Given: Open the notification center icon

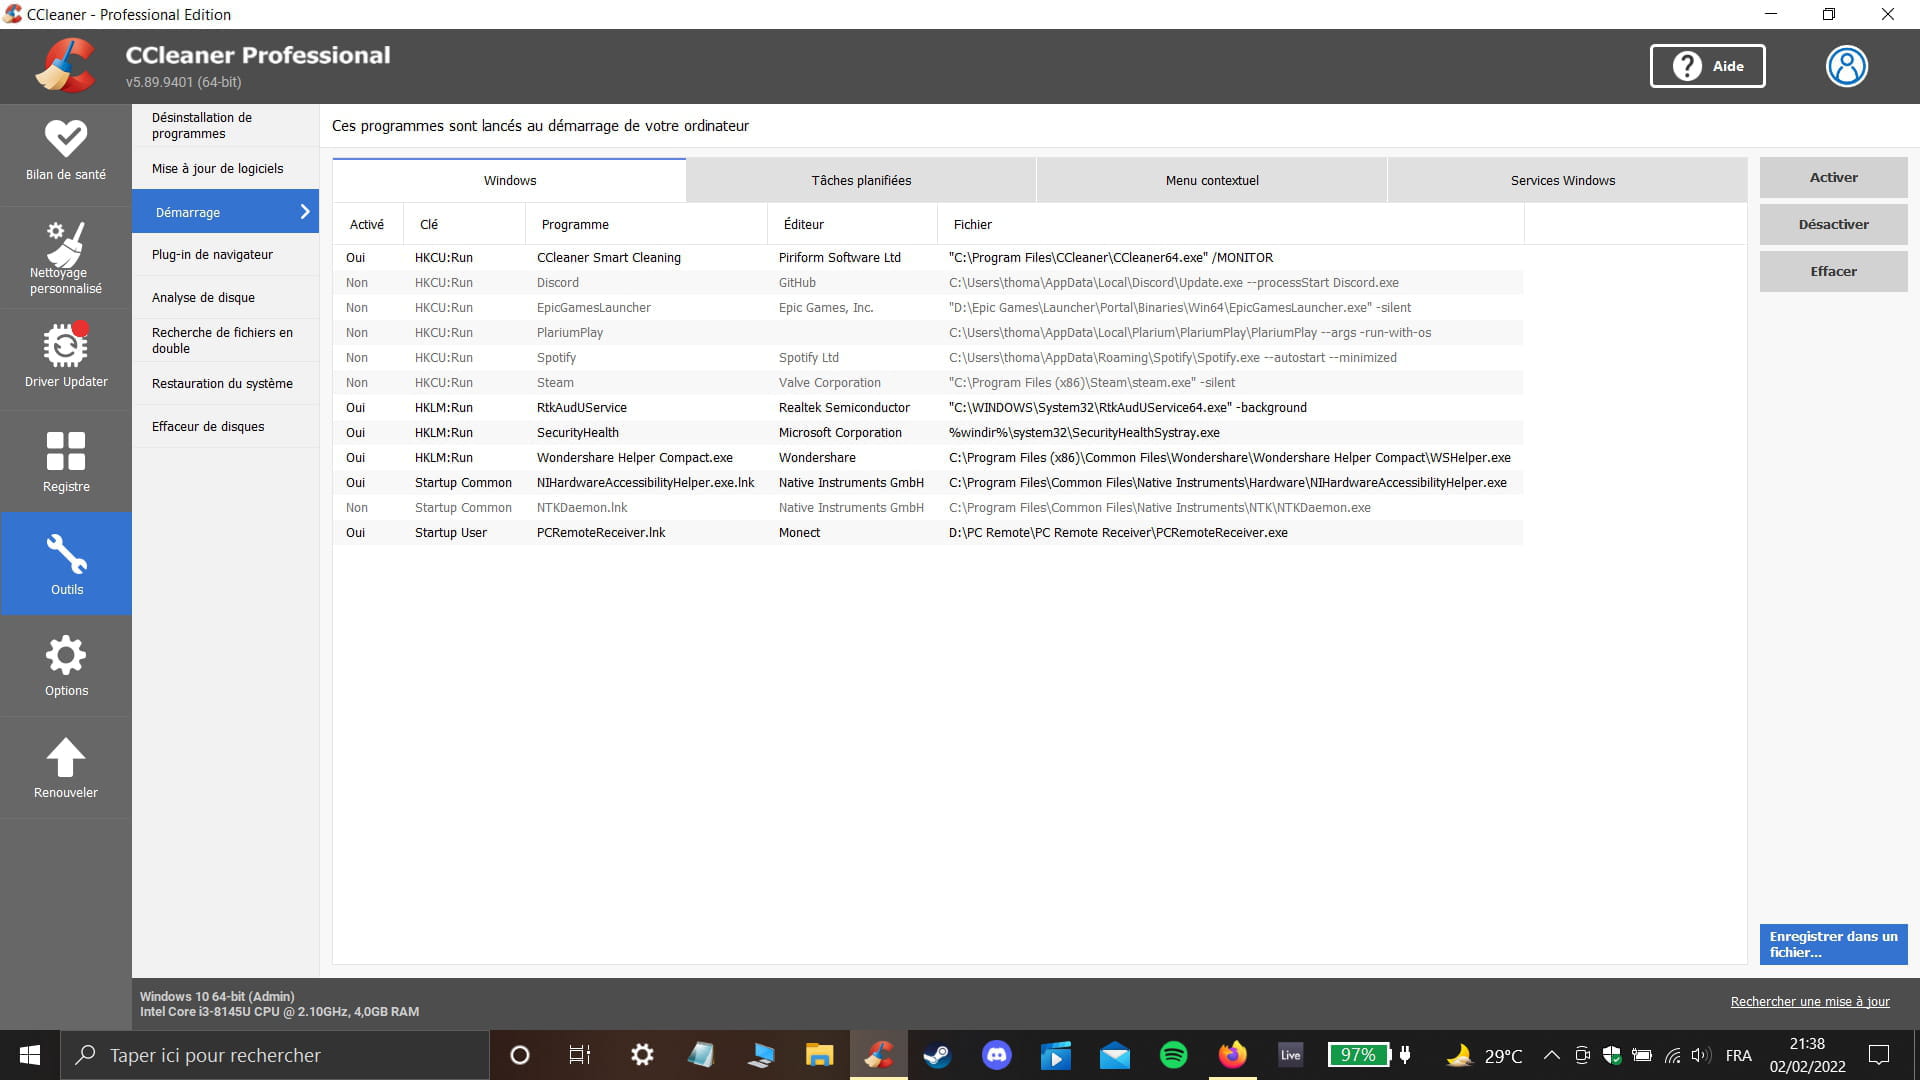Looking at the screenshot, I should pyautogui.click(x=1879, y=1055).
